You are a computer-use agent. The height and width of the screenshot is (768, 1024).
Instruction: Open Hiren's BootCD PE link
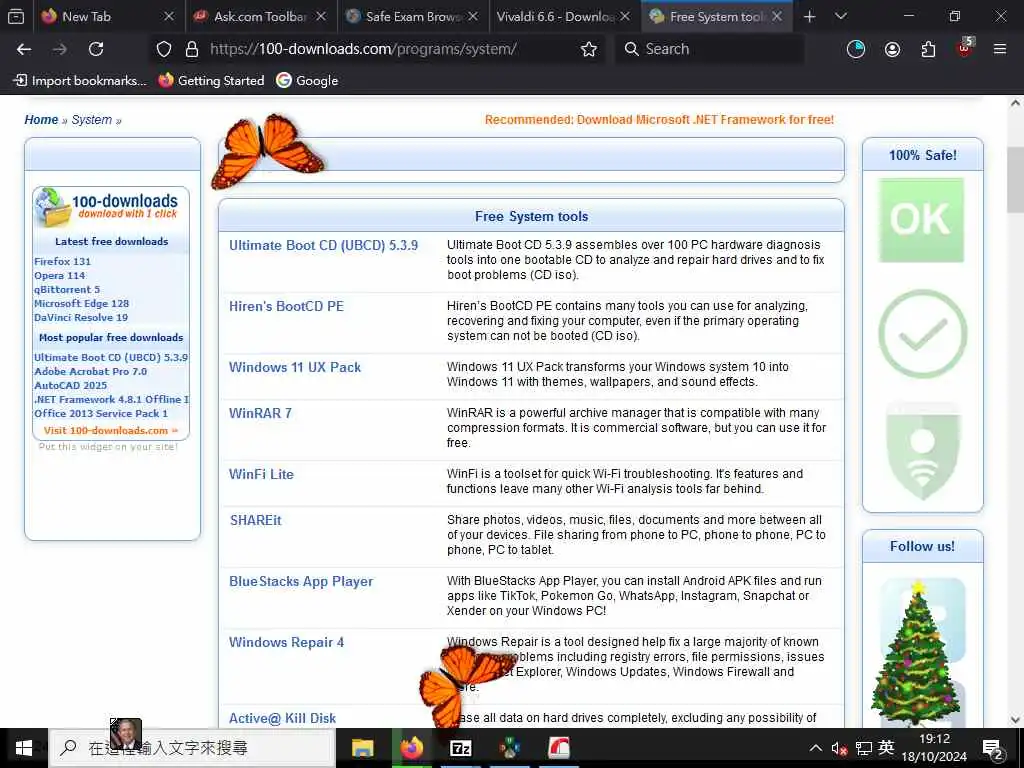point(286,306)
